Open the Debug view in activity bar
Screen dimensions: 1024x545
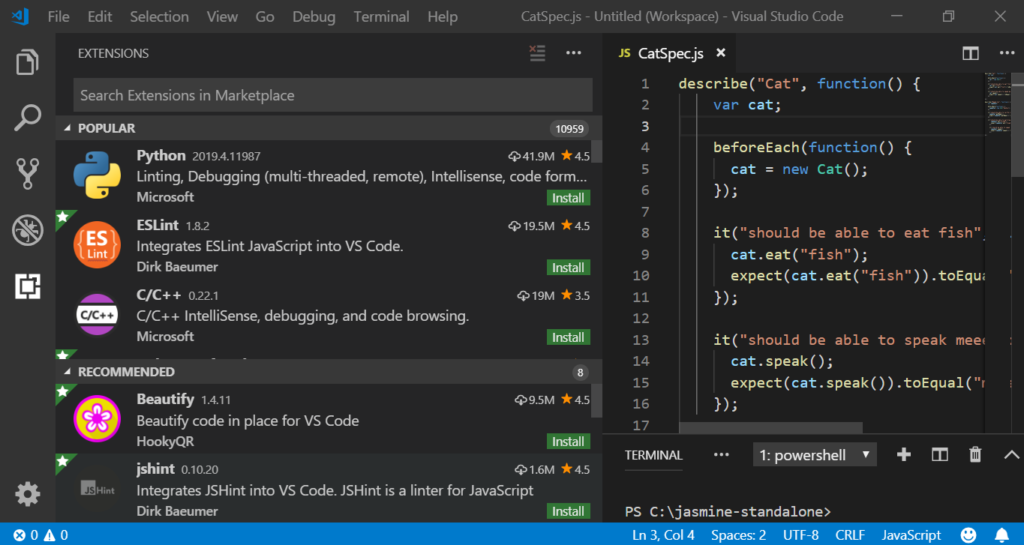(28, 230)
